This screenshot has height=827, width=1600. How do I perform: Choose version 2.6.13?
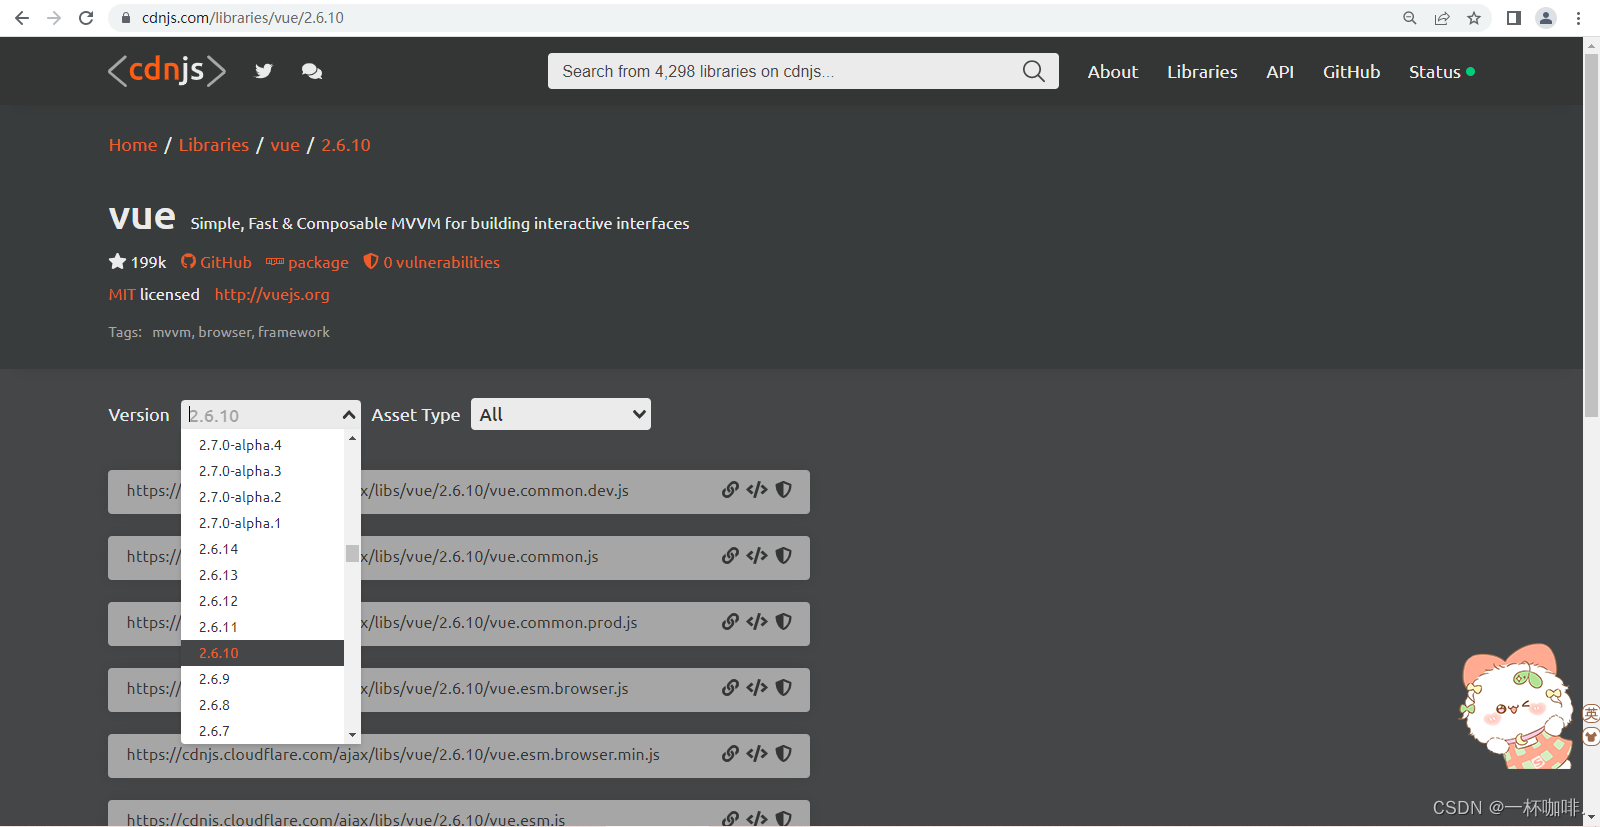pyautogui.click(x=263, y=575)
